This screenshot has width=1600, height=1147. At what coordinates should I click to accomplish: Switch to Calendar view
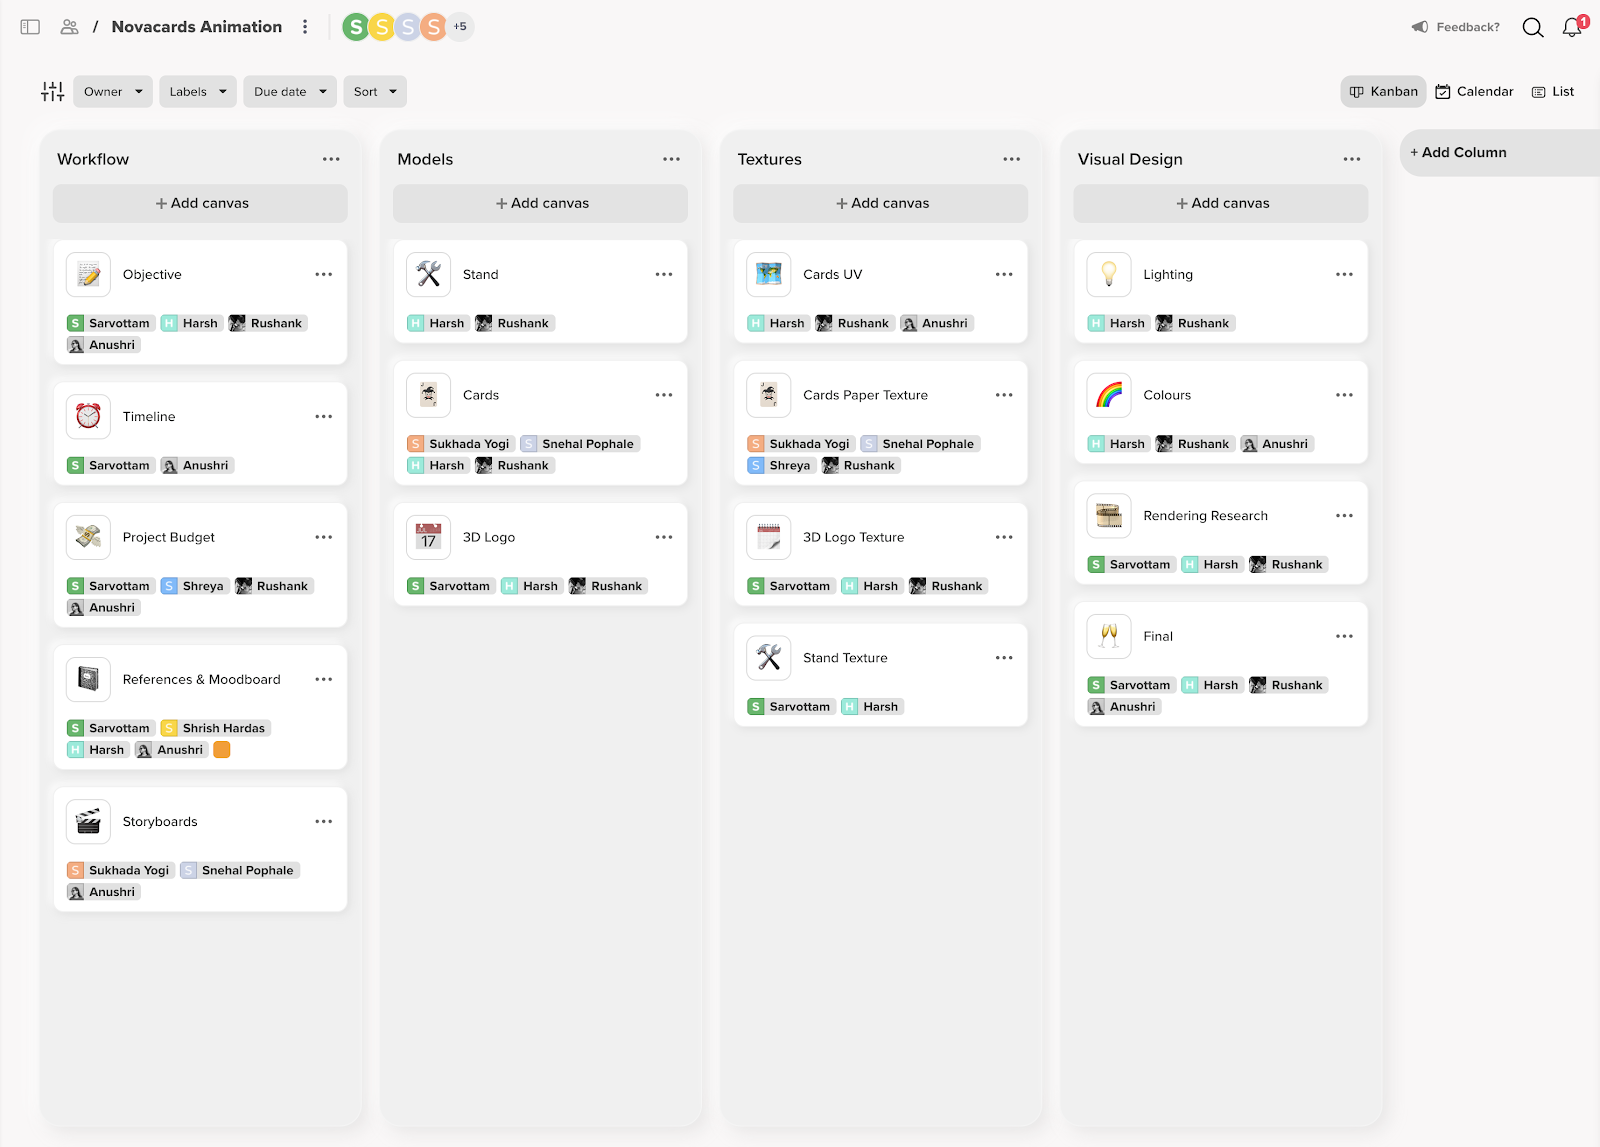pos(1474,92)
